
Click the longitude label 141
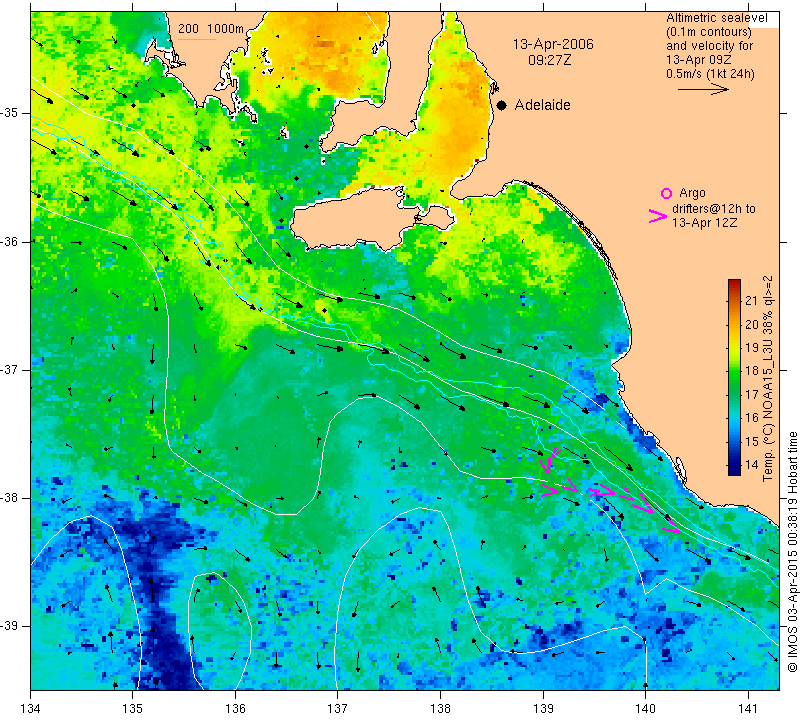[x=748, y=709]
